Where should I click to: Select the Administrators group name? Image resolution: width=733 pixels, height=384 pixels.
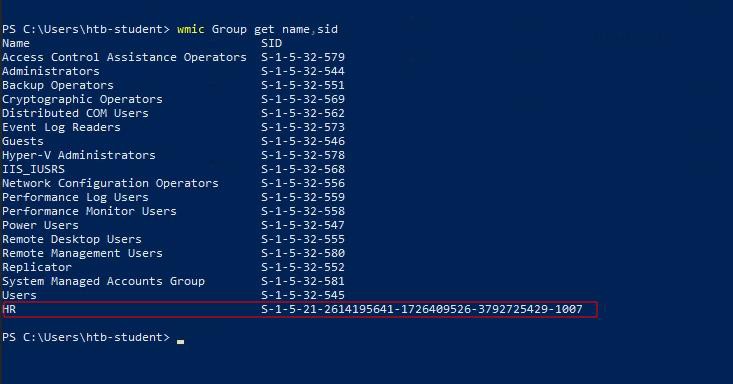(50, 71)
